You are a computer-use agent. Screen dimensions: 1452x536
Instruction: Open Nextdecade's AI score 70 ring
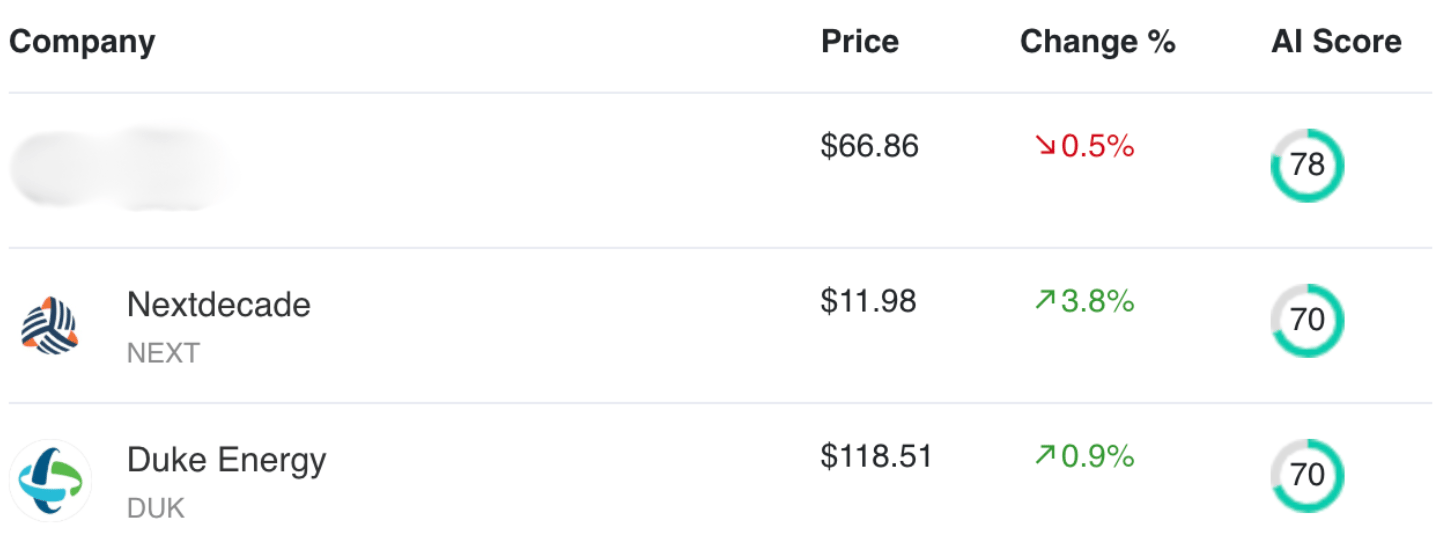1307,321
